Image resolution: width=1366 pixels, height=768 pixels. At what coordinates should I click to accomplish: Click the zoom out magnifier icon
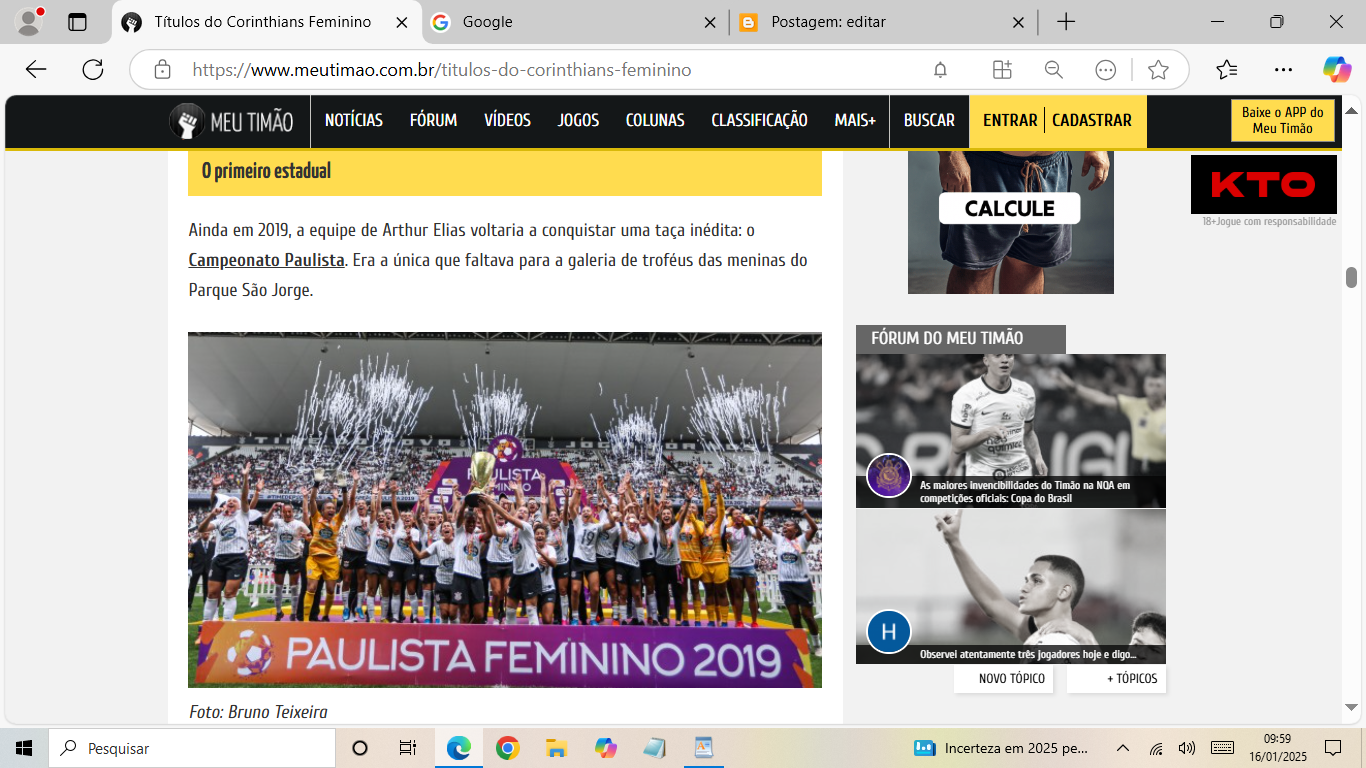pyautogui.click(x=1053, y=70)
